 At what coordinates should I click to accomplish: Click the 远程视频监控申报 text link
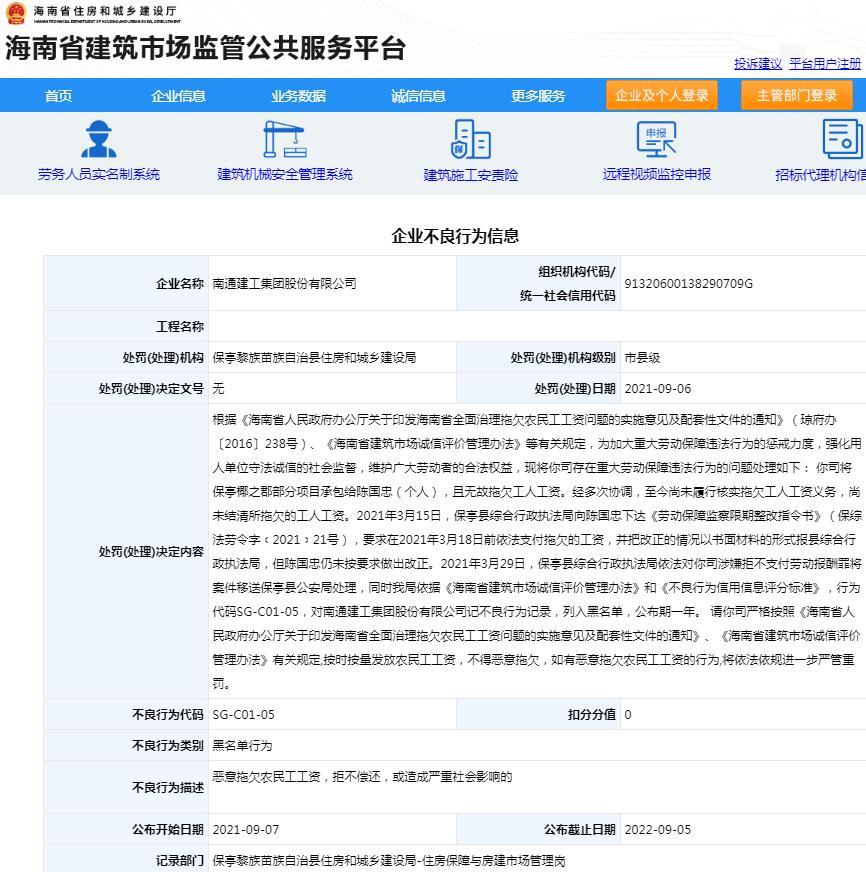pos(656,174)
